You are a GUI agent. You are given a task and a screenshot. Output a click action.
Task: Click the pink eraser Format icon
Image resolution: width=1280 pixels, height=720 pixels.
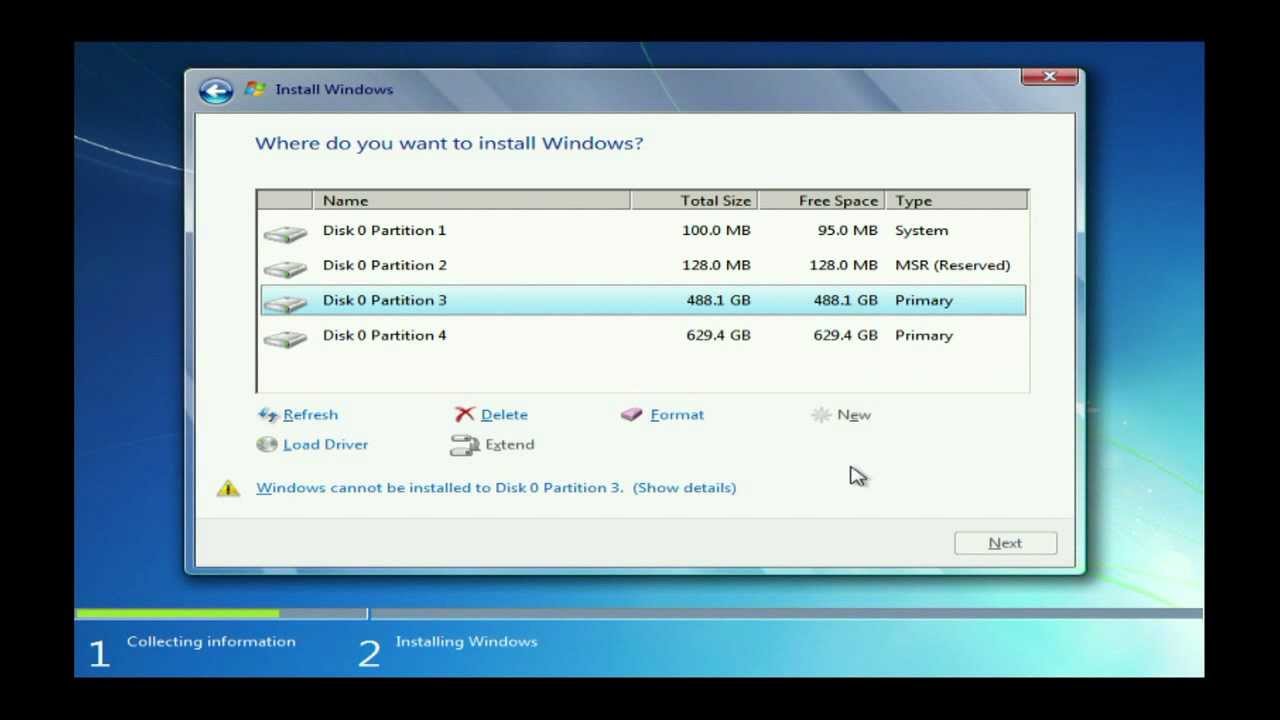point(631,414)
